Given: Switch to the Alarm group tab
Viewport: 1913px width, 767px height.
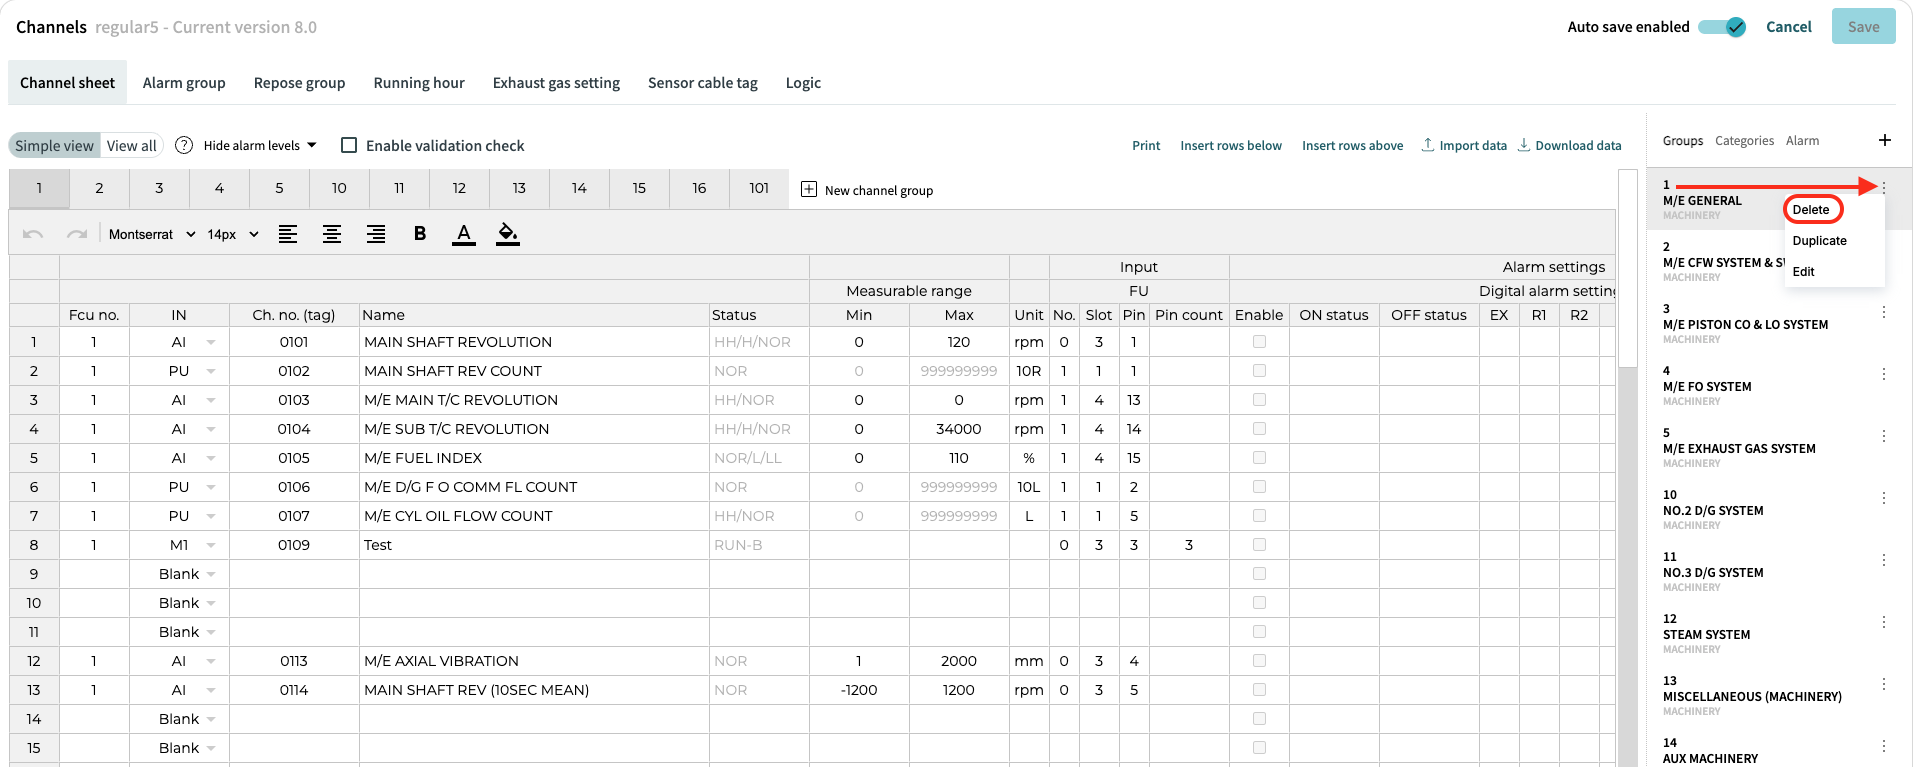Looking at the screenshot, I should pyautogui.click(x=184, y=83).
